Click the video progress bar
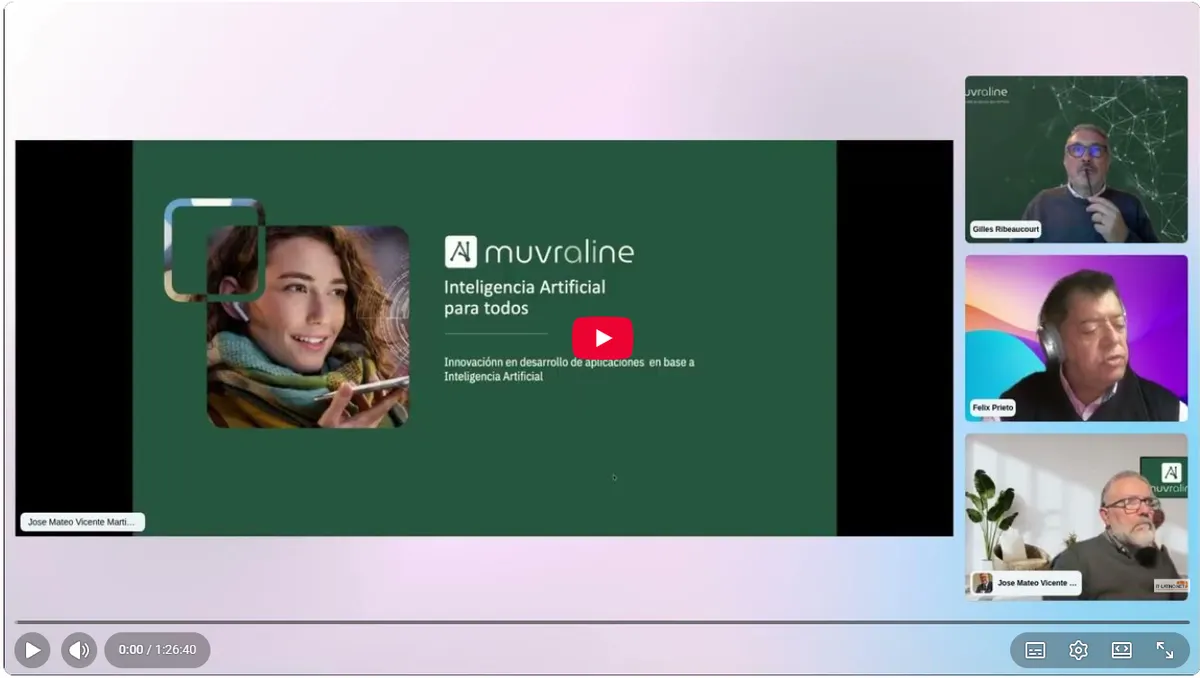The height and width of the screenshot is (678, 1200). pos(602,622)
